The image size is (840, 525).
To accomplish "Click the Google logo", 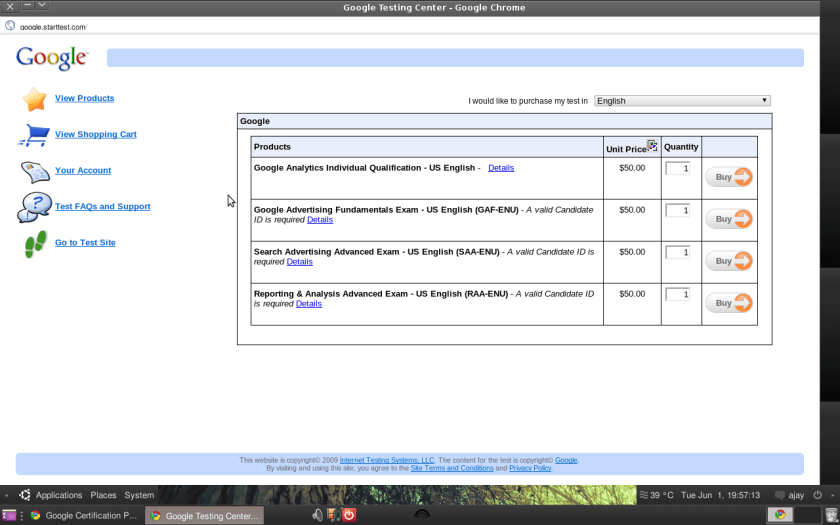I will click(x=52, y=58).
